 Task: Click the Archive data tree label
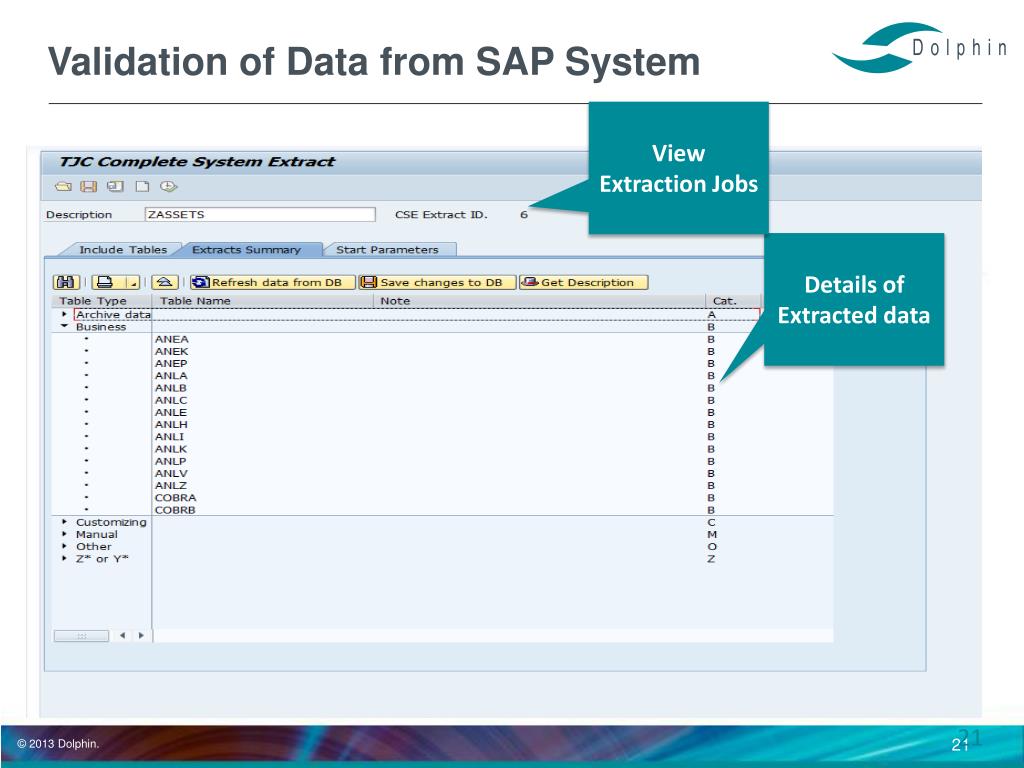113,314
